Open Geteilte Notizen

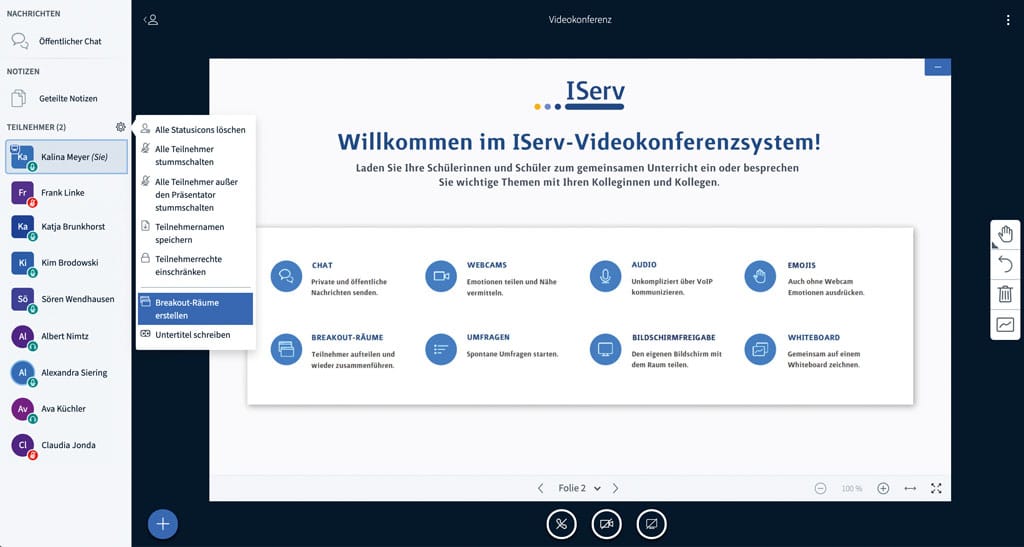[x=65, y=99]
